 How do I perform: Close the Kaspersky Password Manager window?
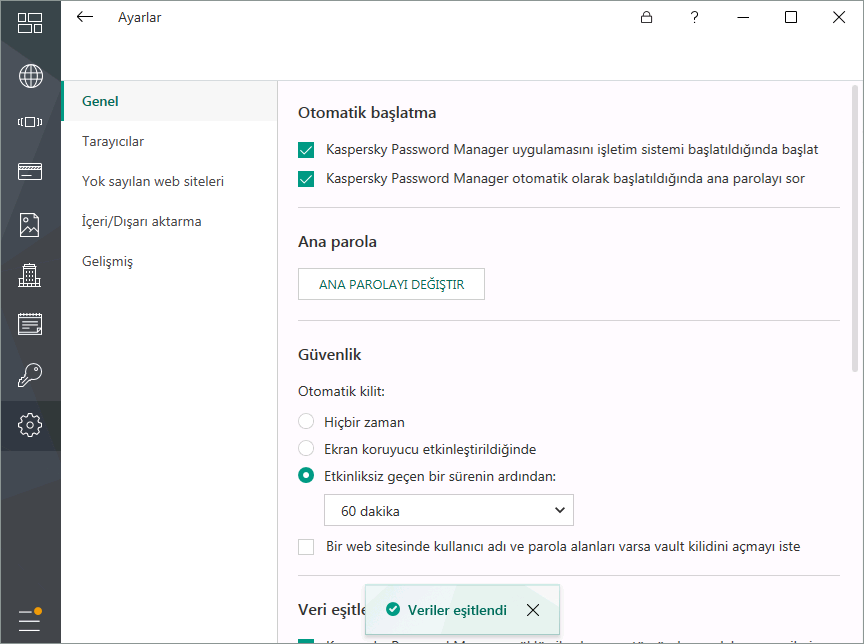(x=839, y=17)
